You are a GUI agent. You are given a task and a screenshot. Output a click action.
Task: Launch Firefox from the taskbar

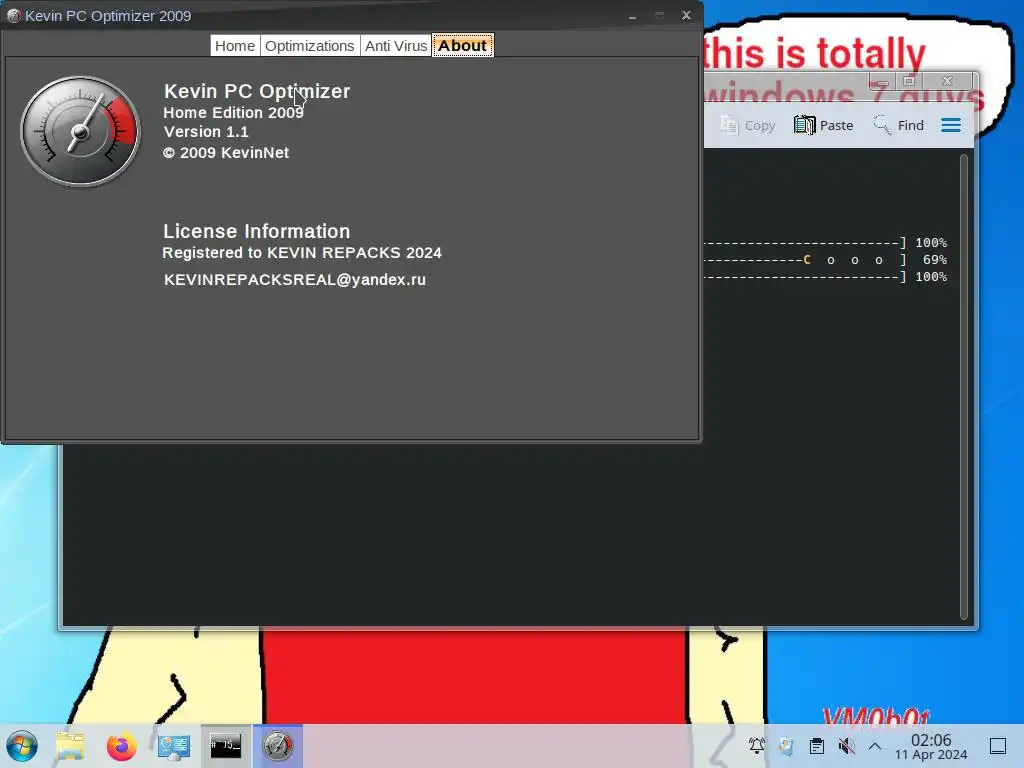click(x=121, y=746)
